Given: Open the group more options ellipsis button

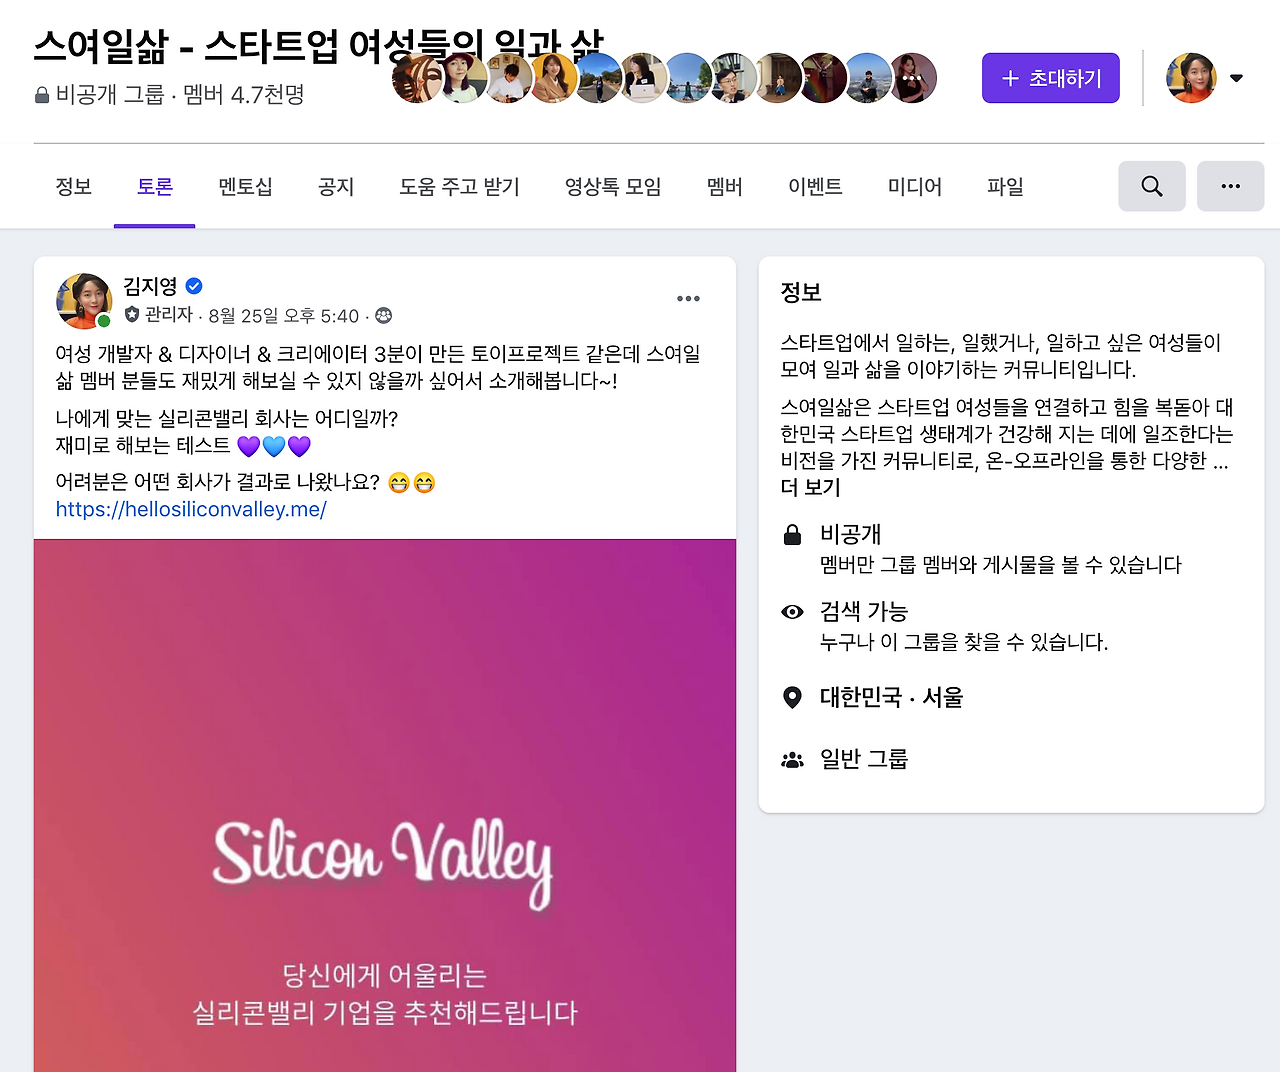Looking at the screenshot, I should point(1230,186).
